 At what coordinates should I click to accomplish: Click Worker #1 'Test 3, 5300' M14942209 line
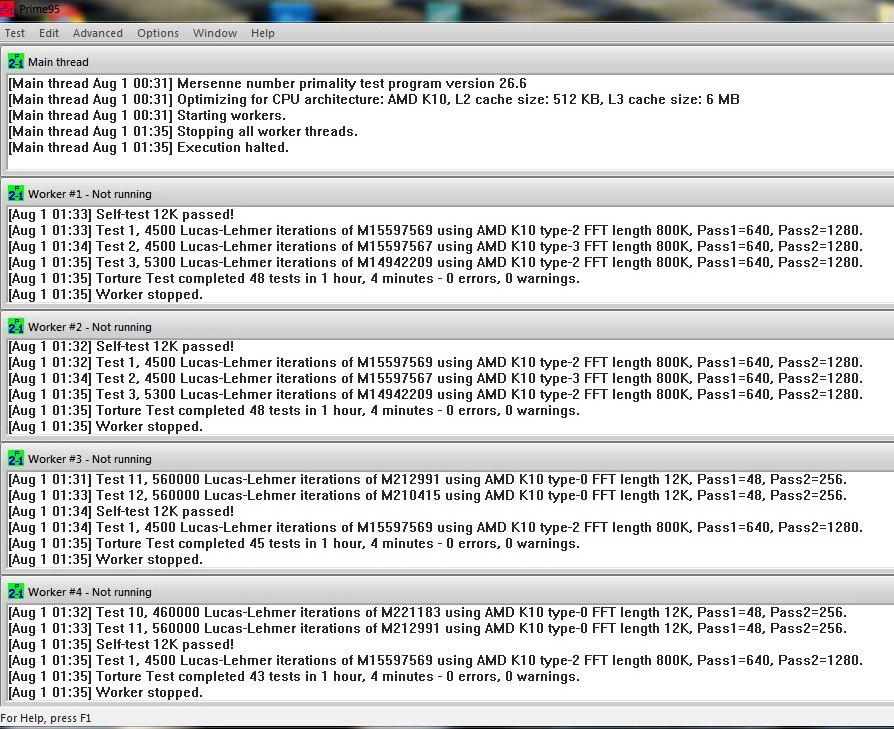point(436,262)
